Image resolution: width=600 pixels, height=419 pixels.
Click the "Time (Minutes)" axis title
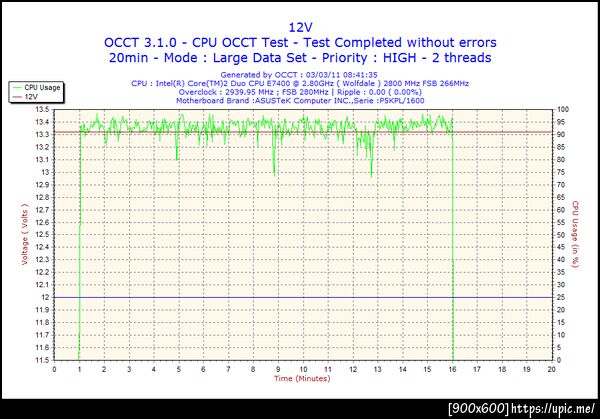[302, 378]
